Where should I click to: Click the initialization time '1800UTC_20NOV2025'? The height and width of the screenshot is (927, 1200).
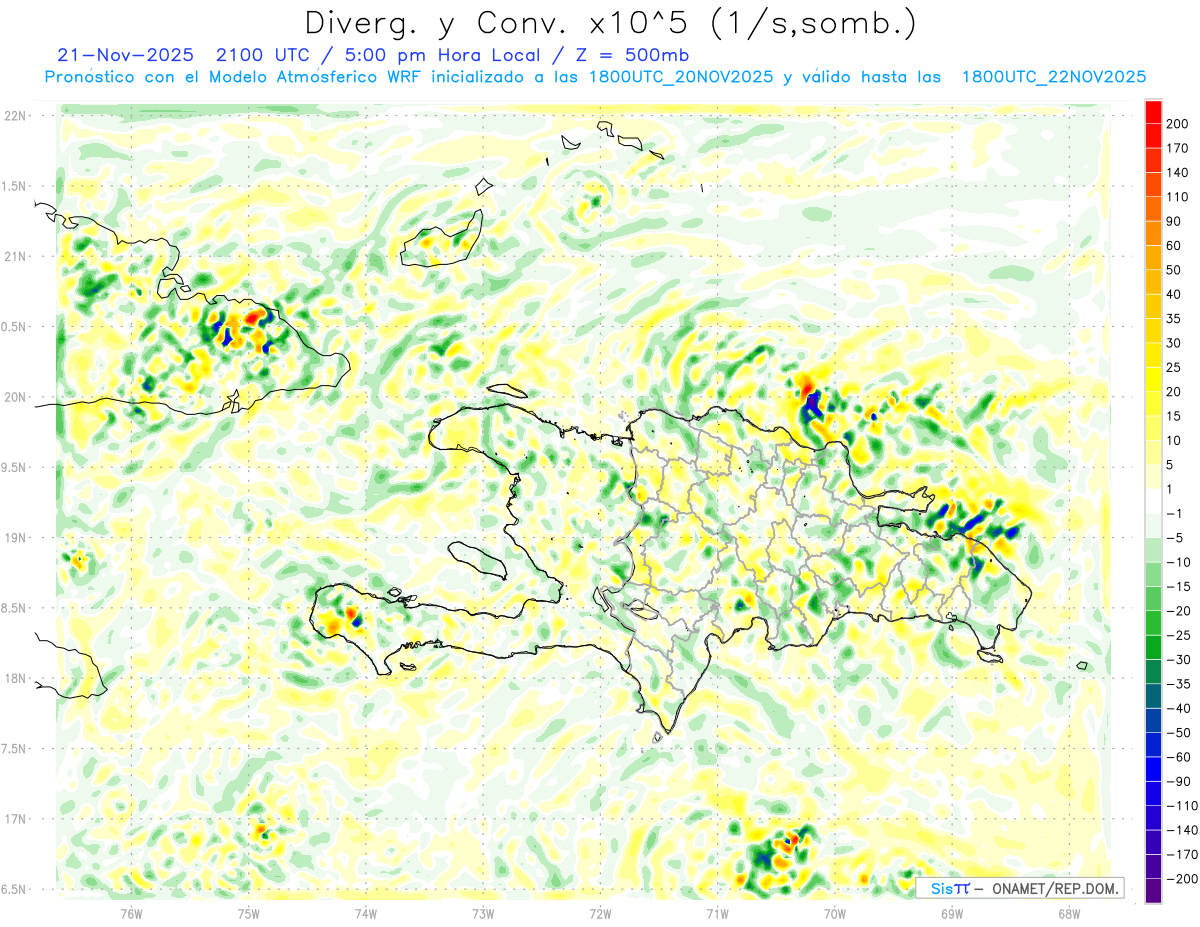682,76
